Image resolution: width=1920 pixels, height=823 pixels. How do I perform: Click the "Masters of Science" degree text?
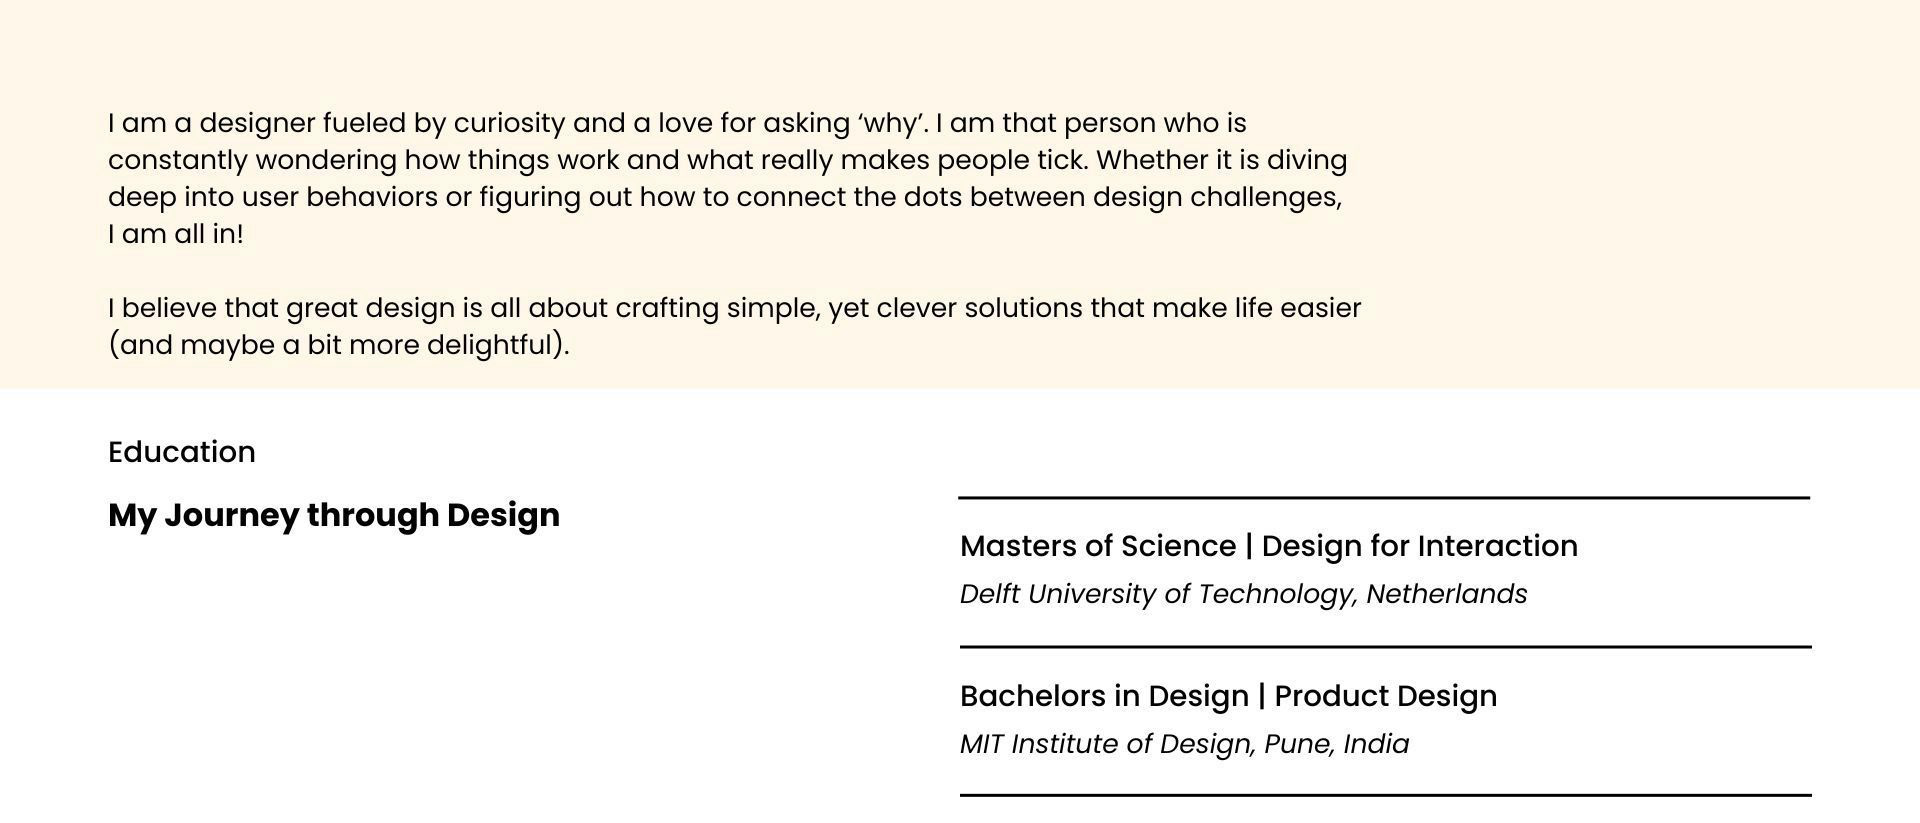click(1097, 546)
